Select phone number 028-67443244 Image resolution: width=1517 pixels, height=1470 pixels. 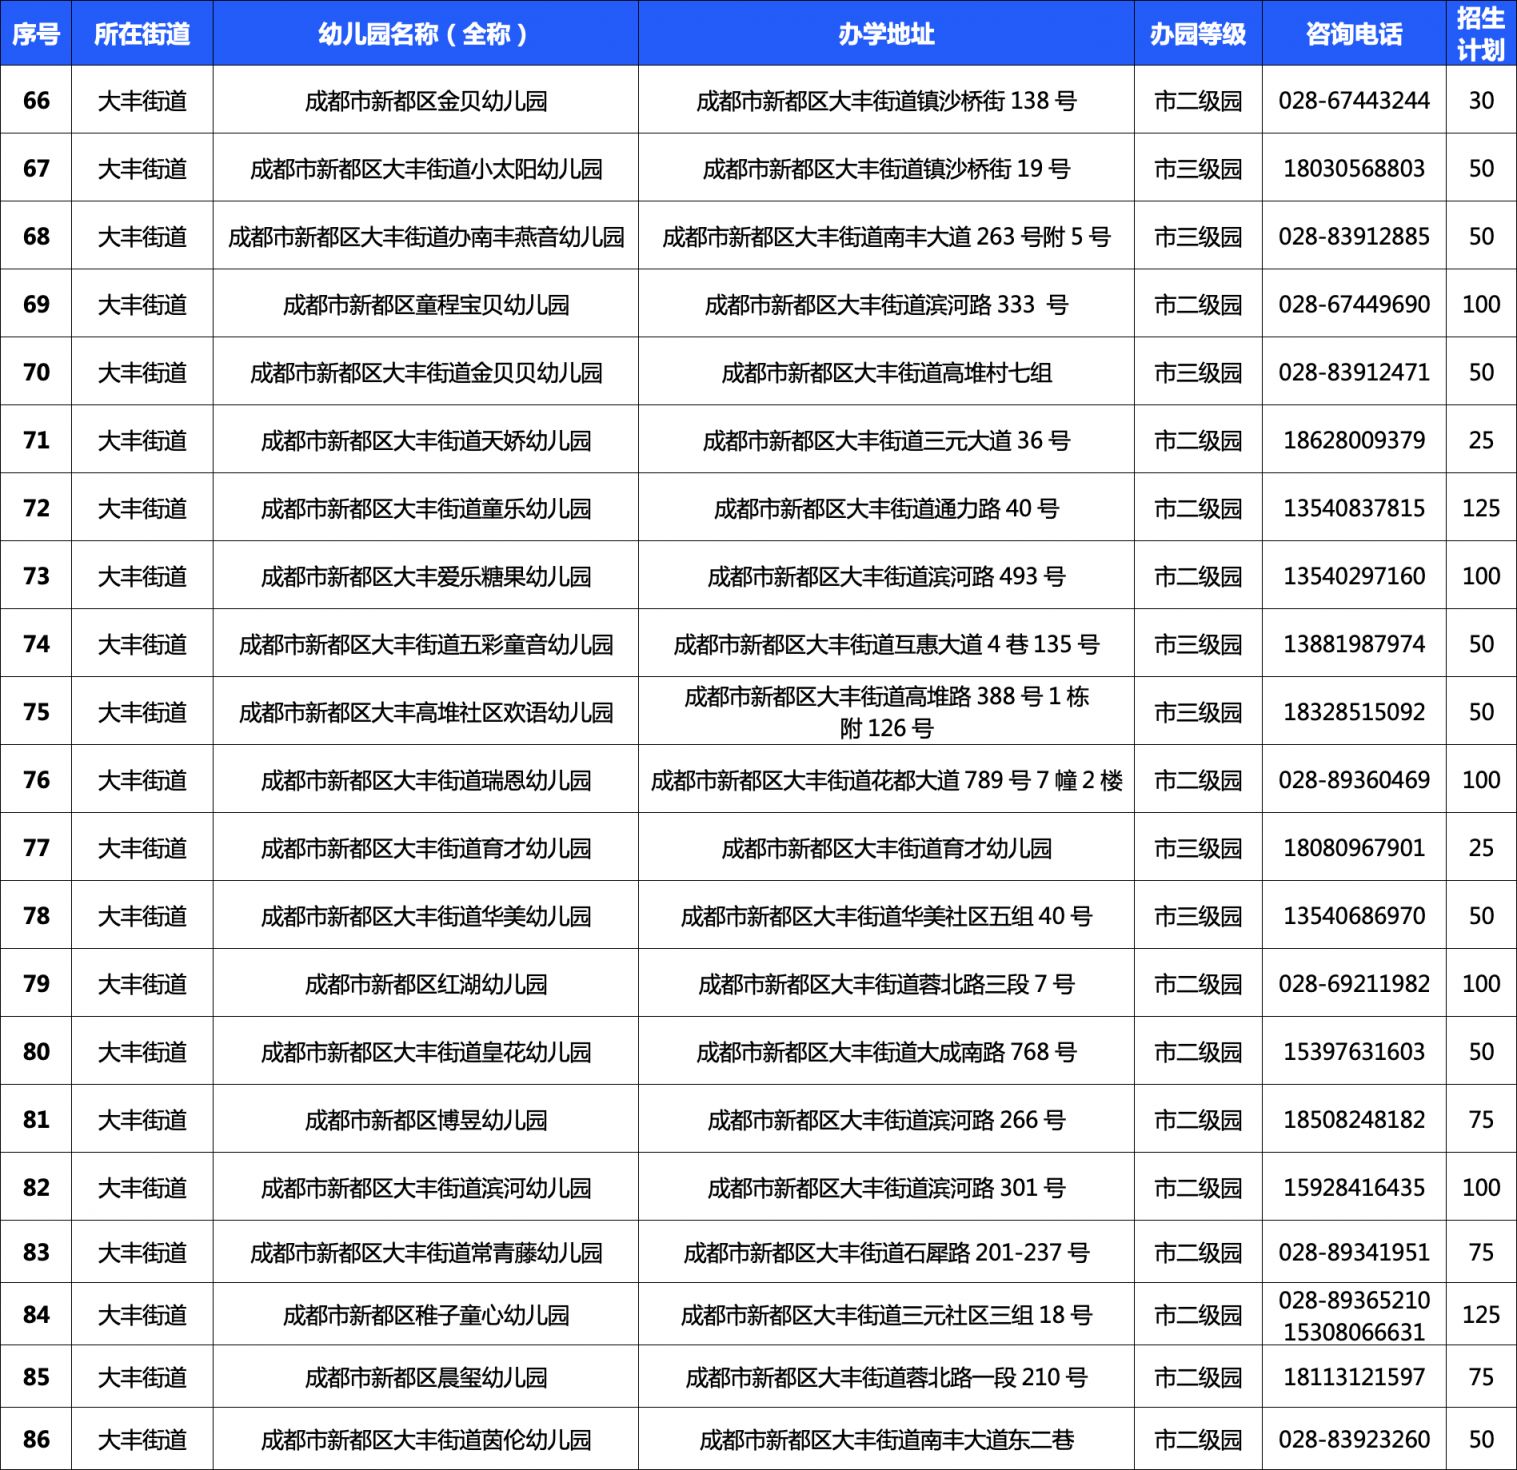click(1354, 101)
